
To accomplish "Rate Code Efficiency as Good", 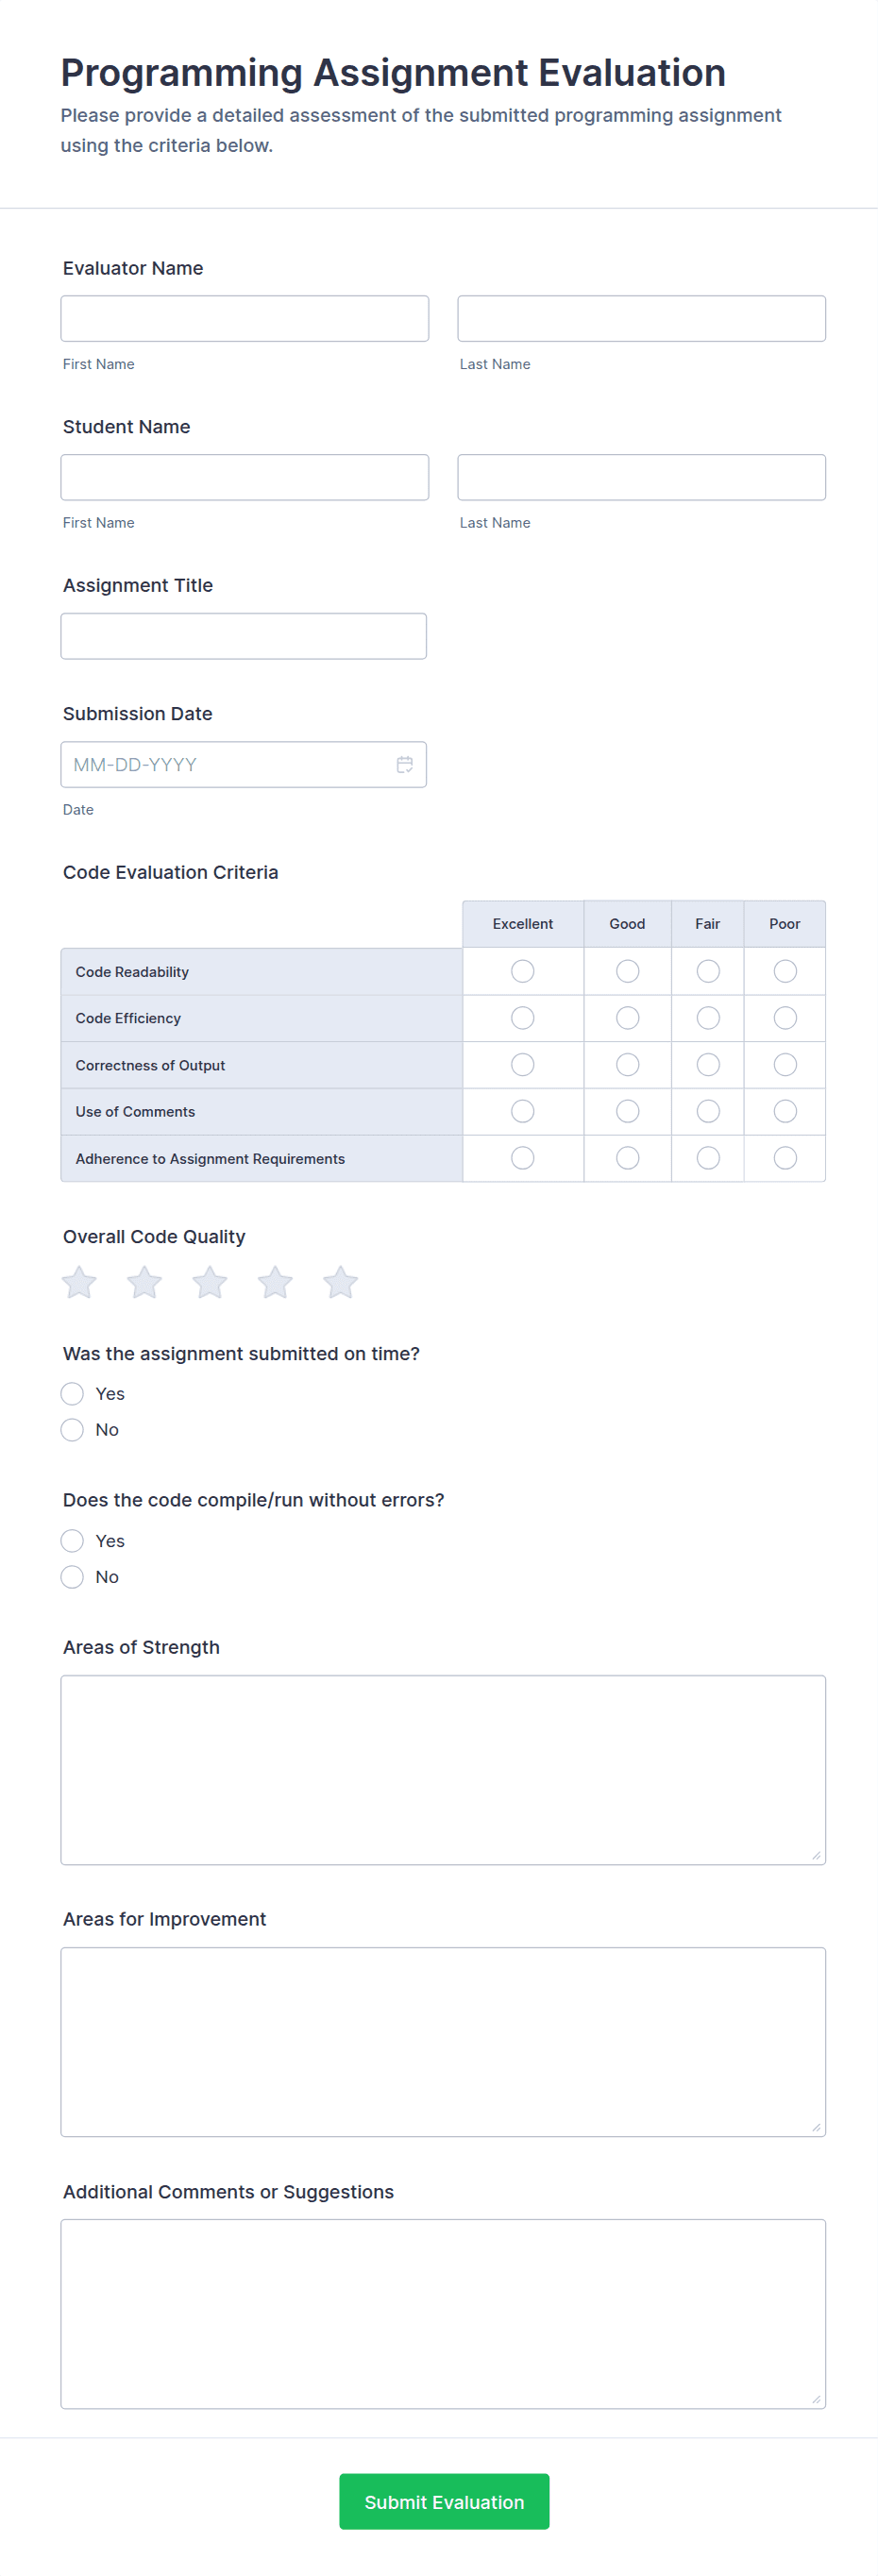I will pos(627,1018).
